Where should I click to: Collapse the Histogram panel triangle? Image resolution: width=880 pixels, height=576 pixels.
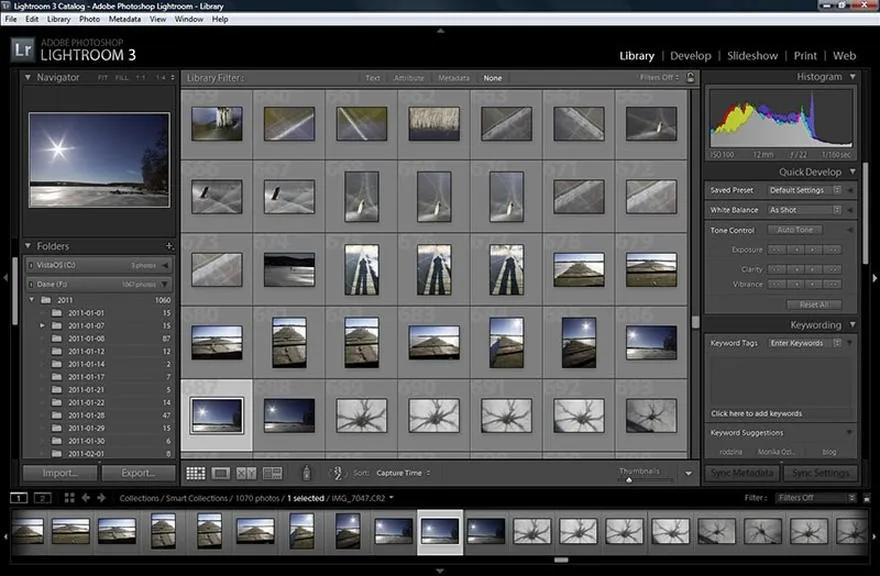[852, 76]
